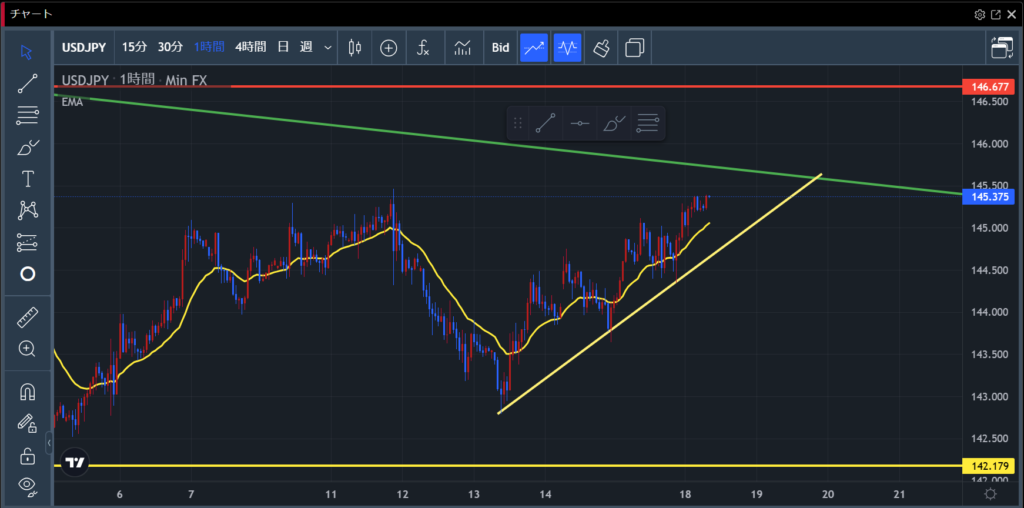Toggle the blue pulse line button
Viewport: 1024px width, 508px height.
(568, 48)
